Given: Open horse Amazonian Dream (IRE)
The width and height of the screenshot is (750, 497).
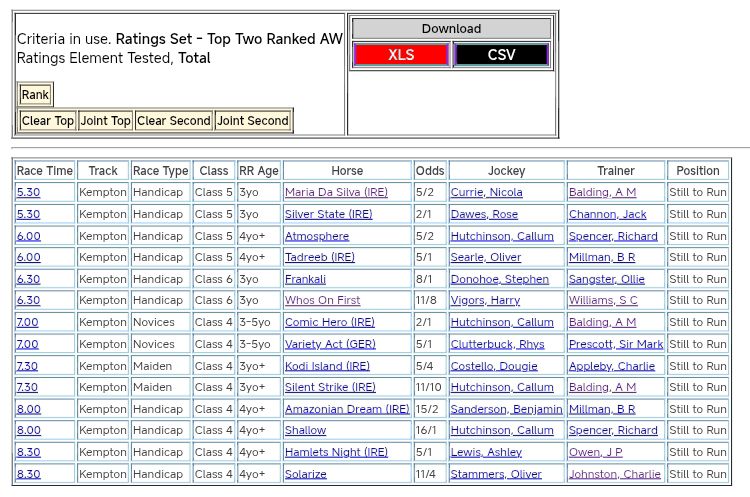Looking at the screenshot, I should click(347, 409).
